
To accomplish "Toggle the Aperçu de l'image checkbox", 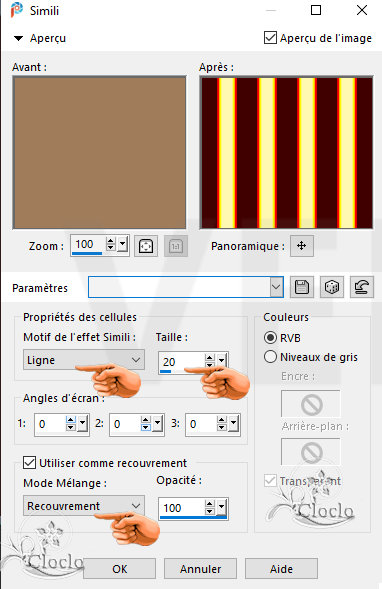I will pyautogui.click(x=270, y=38).
